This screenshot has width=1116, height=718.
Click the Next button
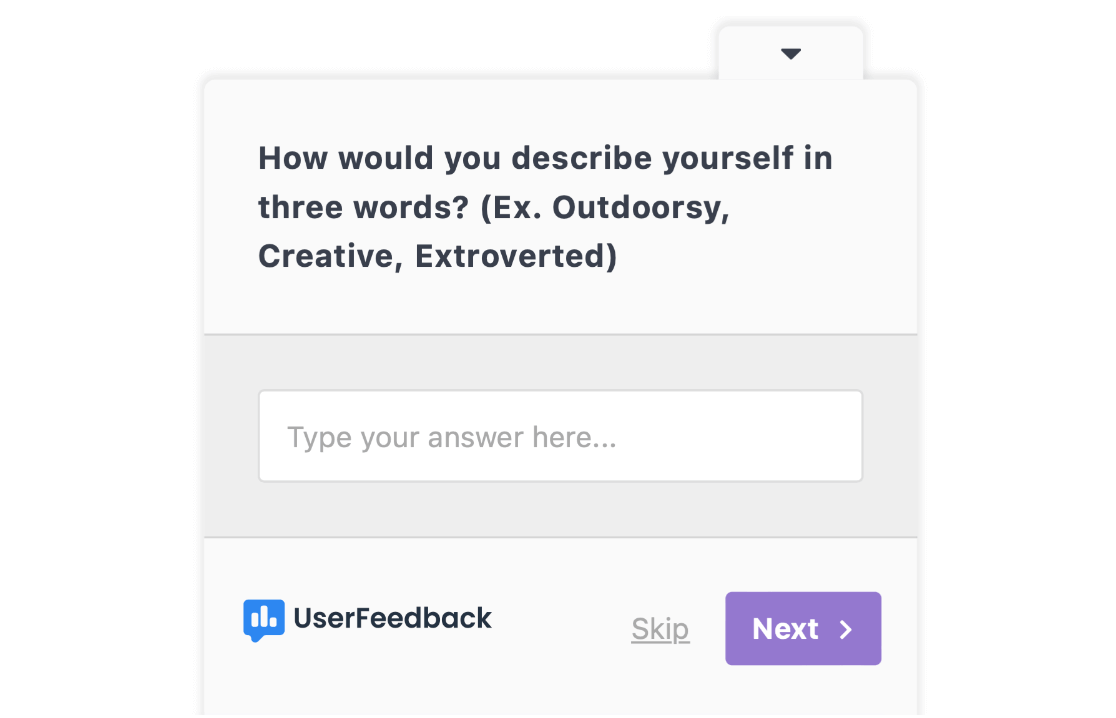(x=803, y=628)
